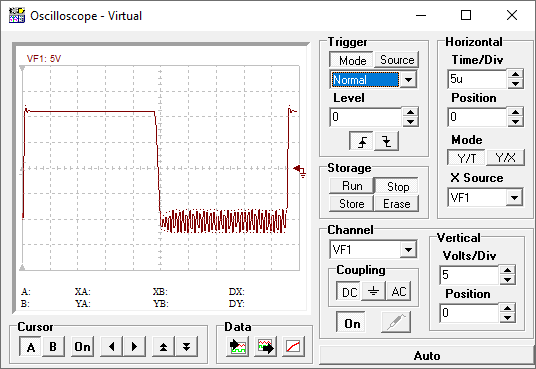Click the Run button
Image resolution: width=536 pixels, height=369 pixels.
[352, 186]
